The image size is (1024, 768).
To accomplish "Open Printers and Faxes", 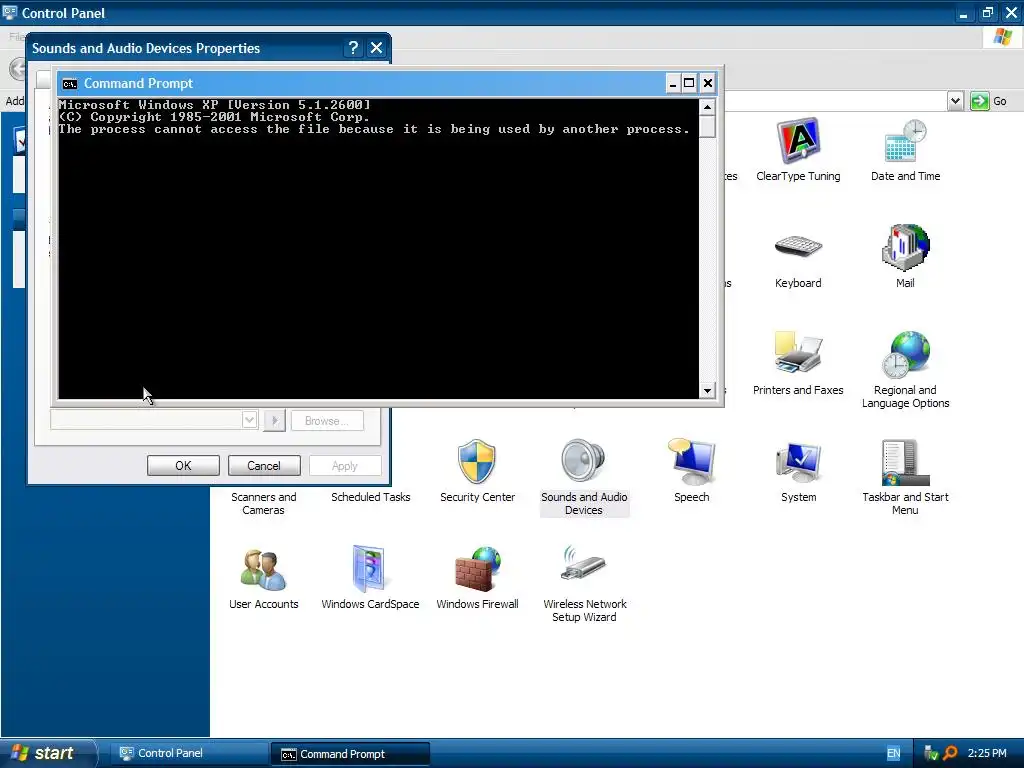I will (x=798, y=364).
